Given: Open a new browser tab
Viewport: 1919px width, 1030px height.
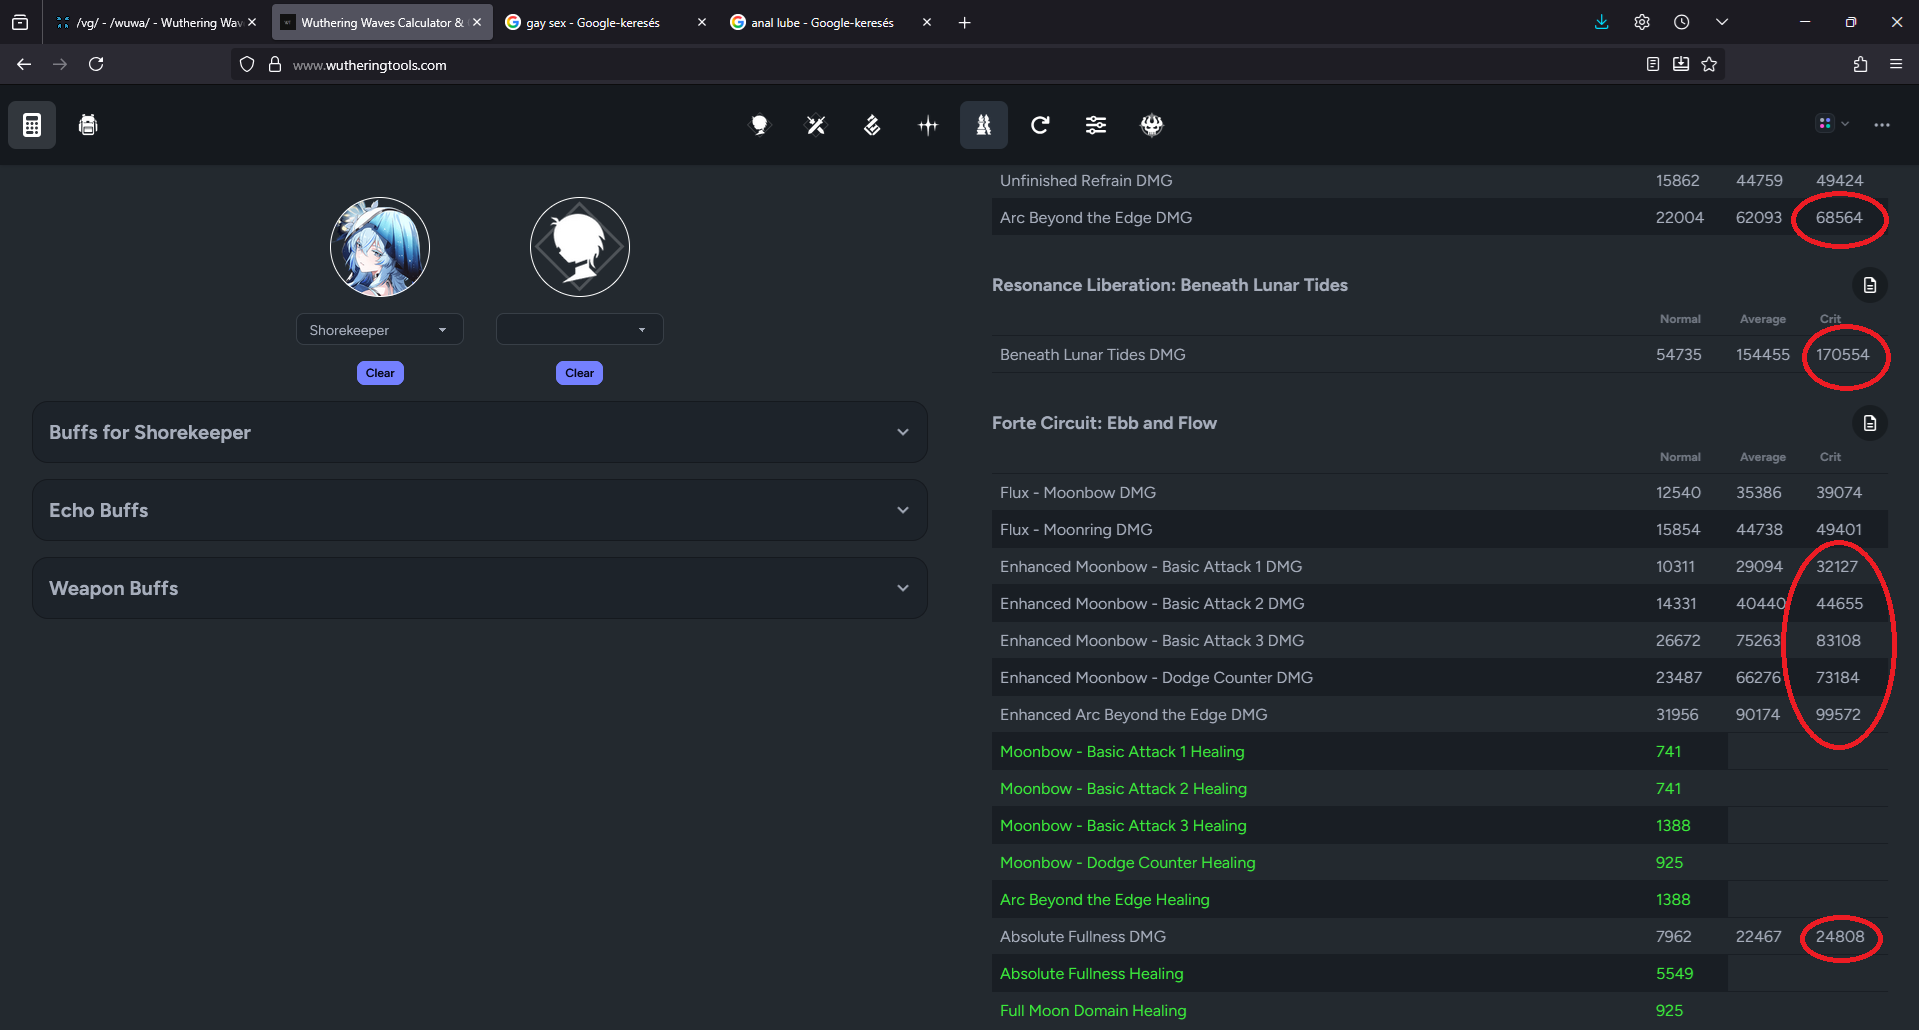Looking at the screenshot, I should [x=965, y=22].
